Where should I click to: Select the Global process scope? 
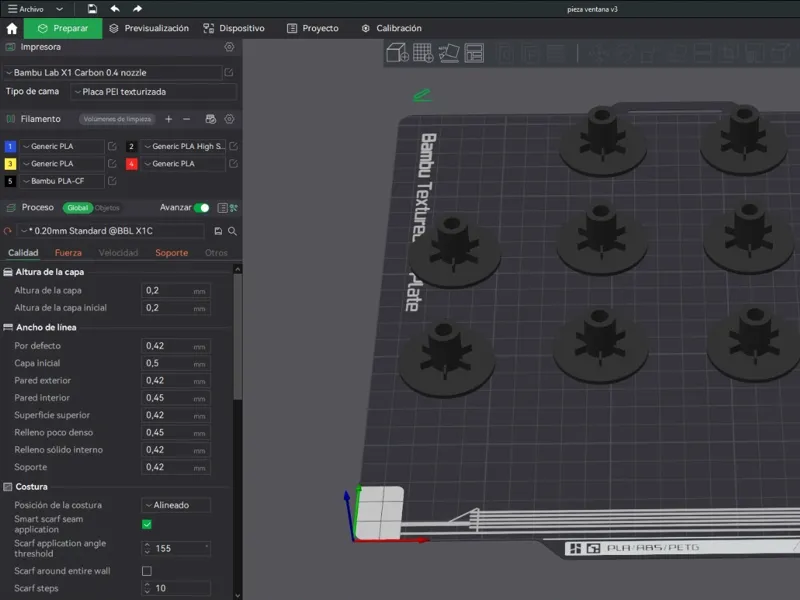[x=78, y=208]
